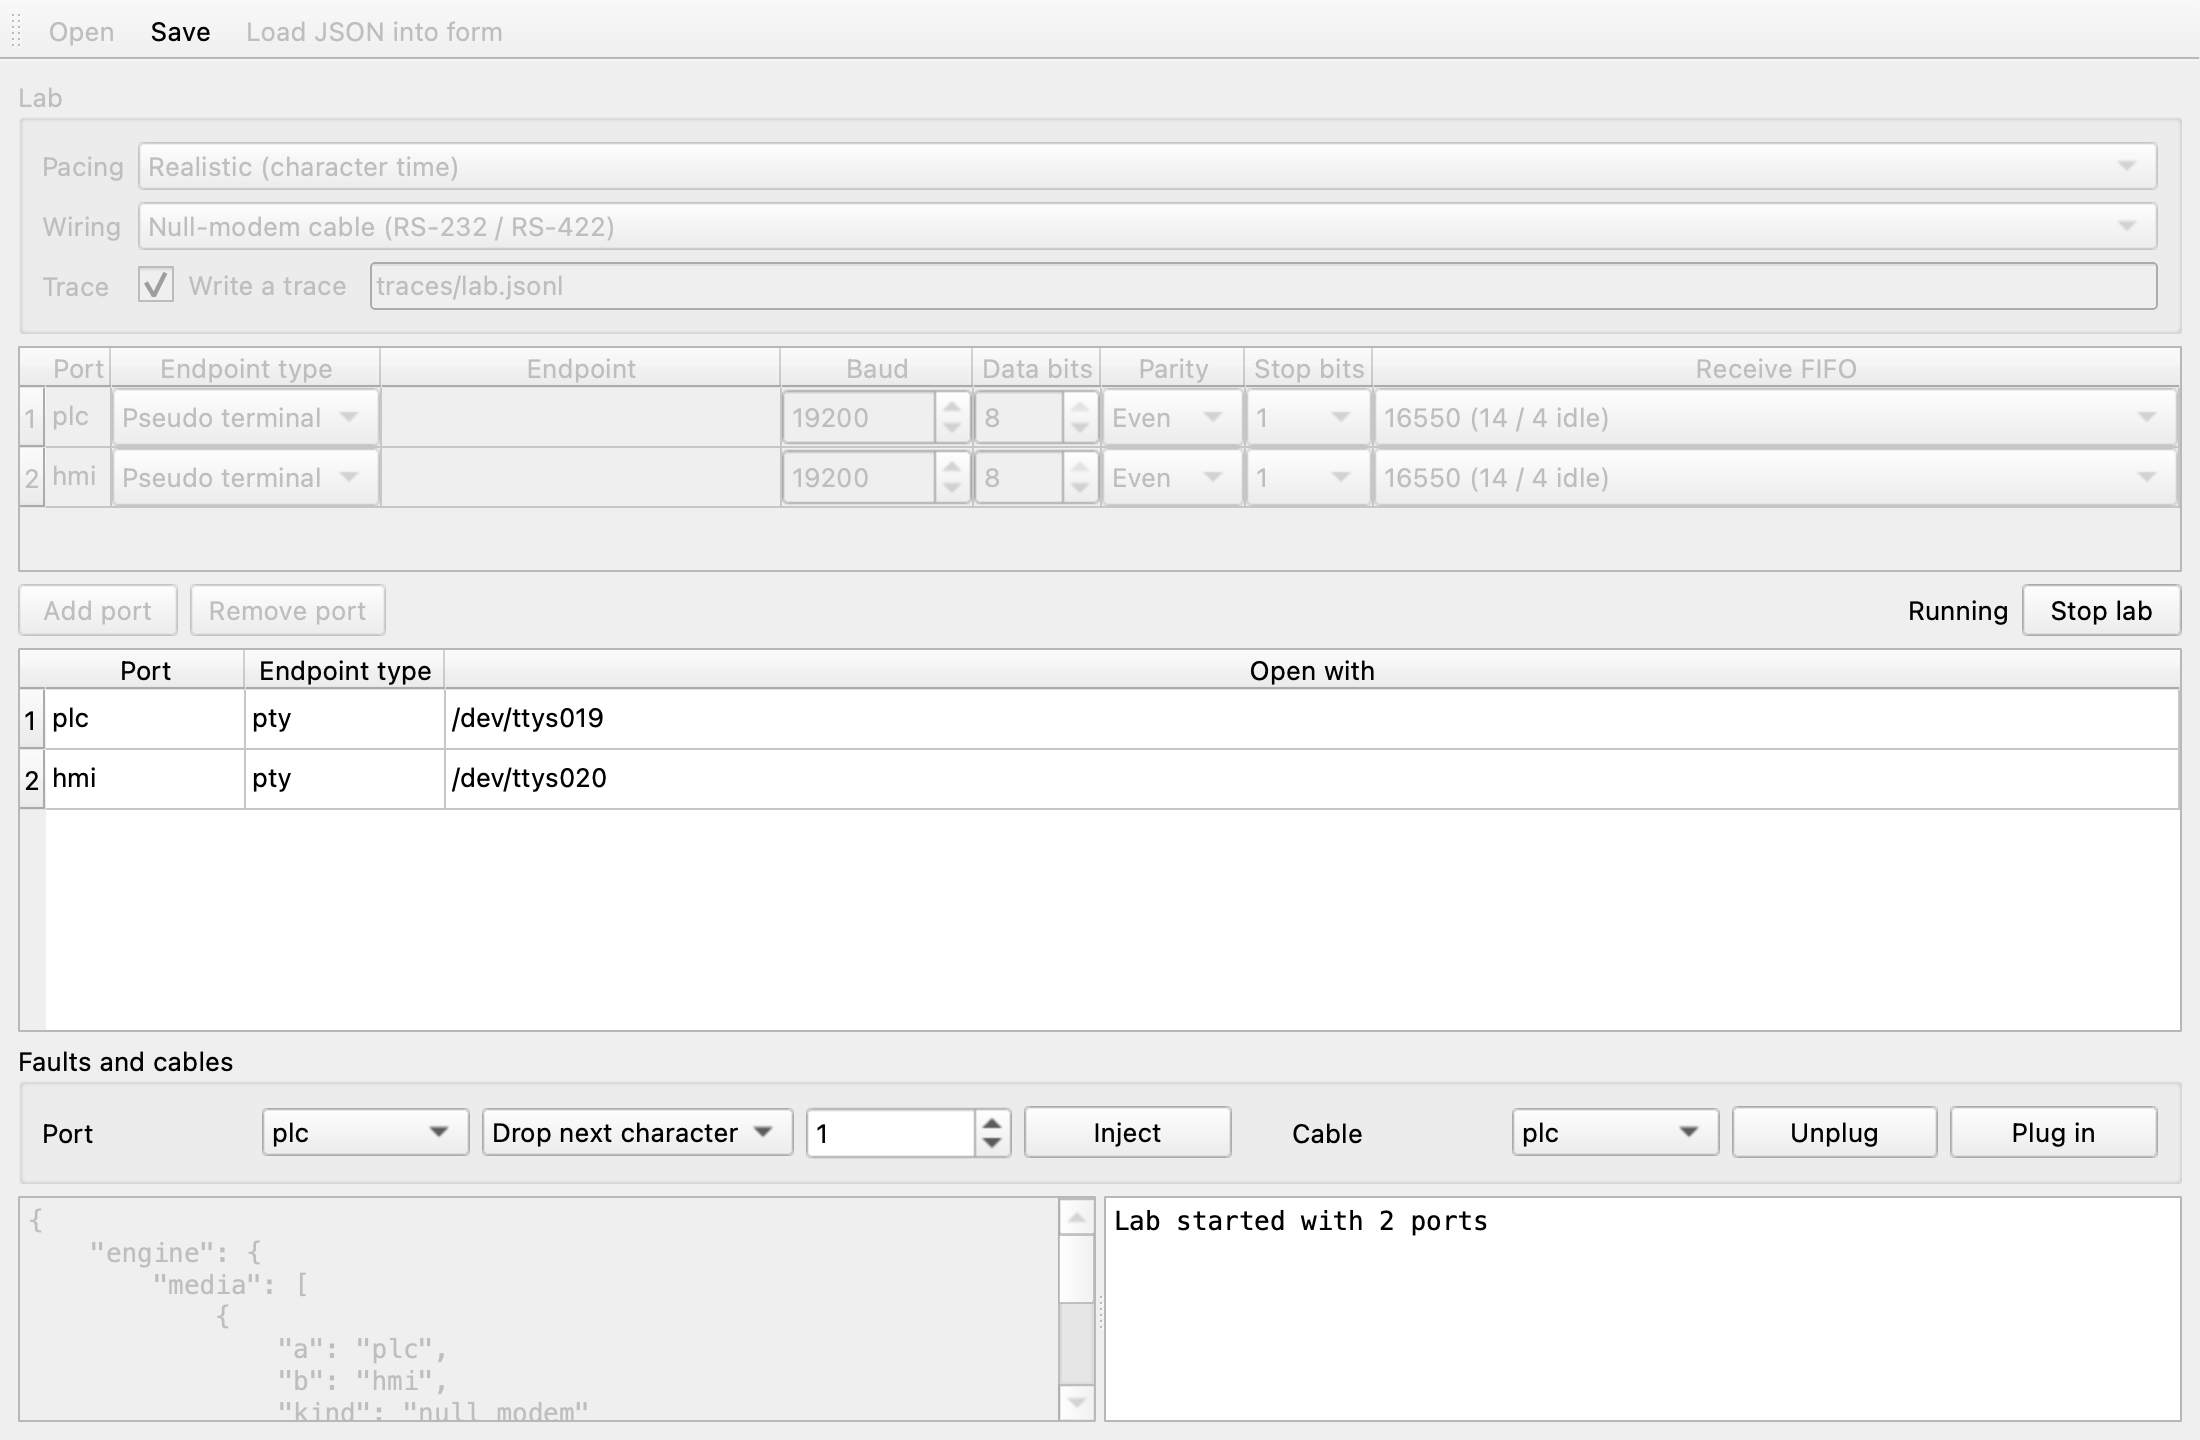Image resolution: width=2200 pixels, height=1440 pixels.
Task: Click the Remove port button
Action: click(288, 610)
